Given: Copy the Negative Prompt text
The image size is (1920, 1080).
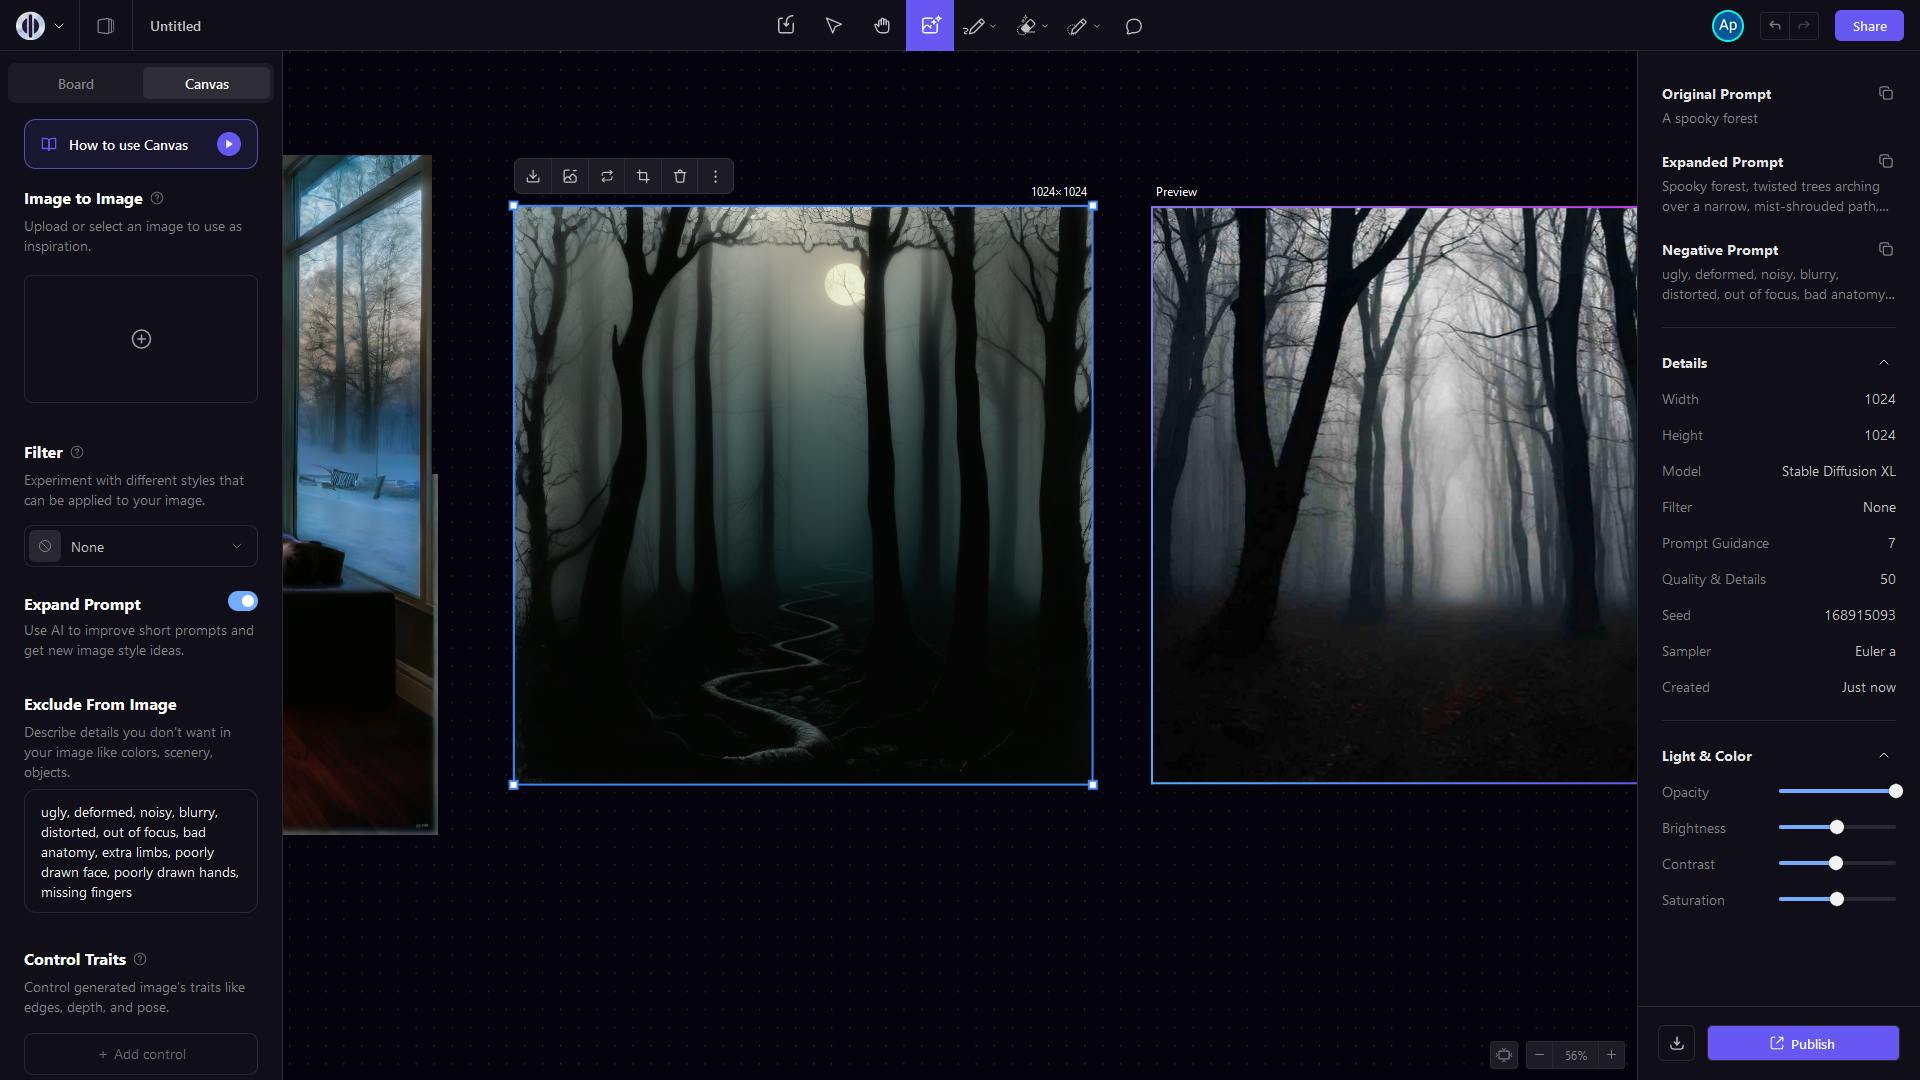Looking at the screenshot, I should click(x=1886, y=249).
